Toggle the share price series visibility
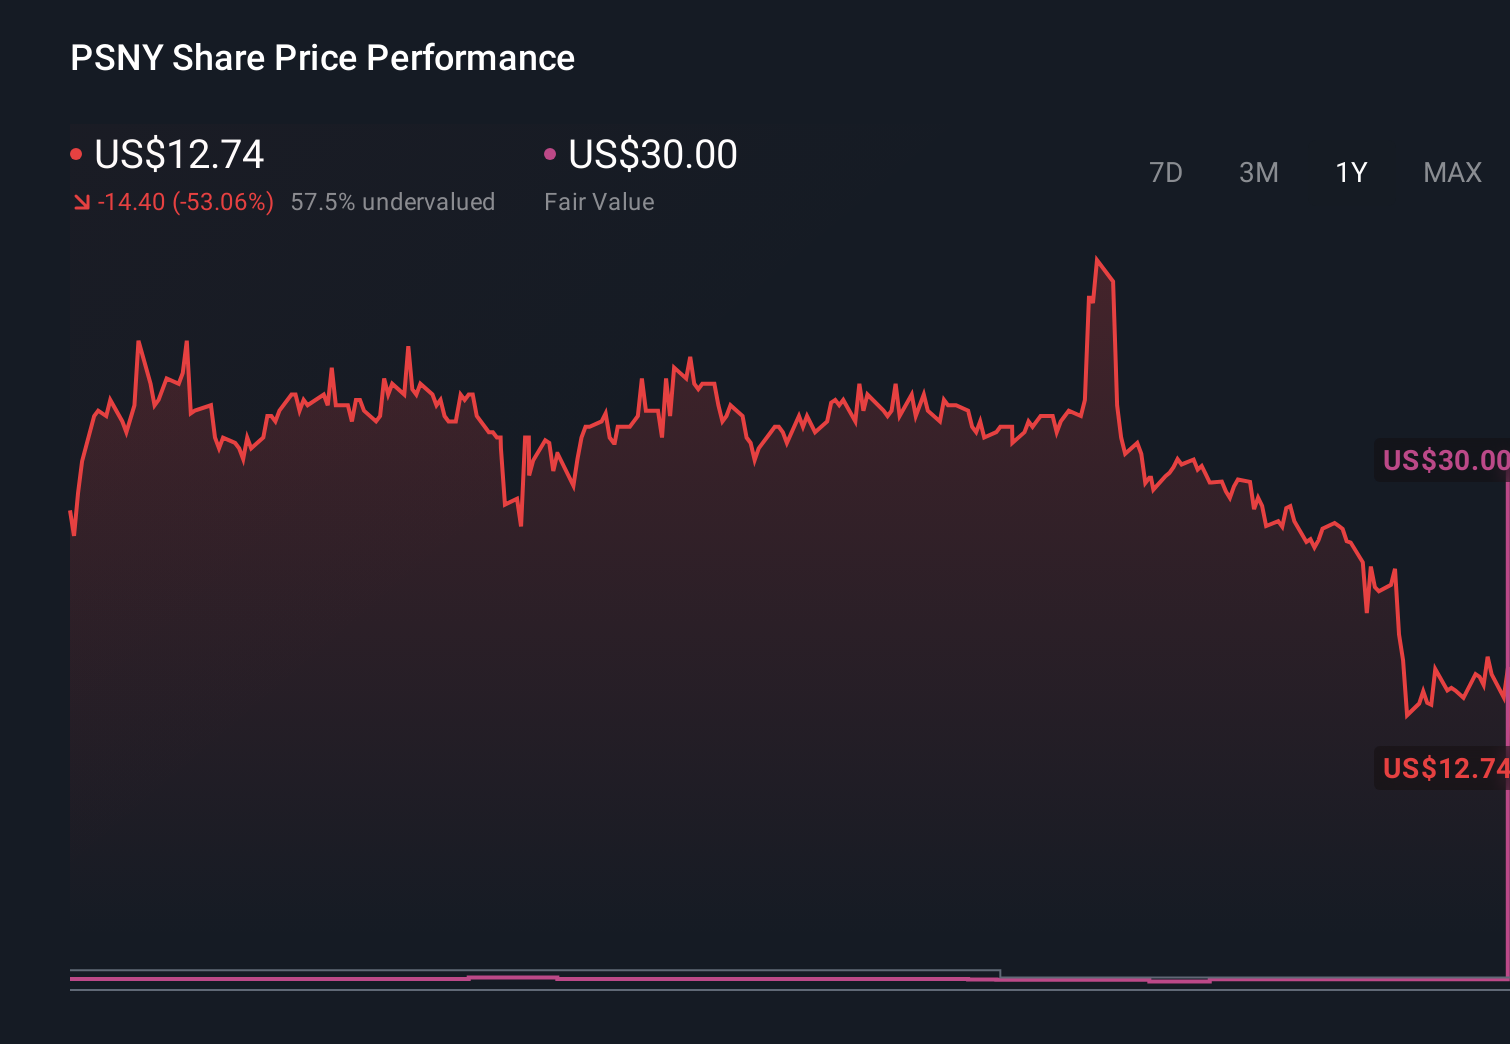This screenshot has height=1044, width=1510. (x=178, y=155)
